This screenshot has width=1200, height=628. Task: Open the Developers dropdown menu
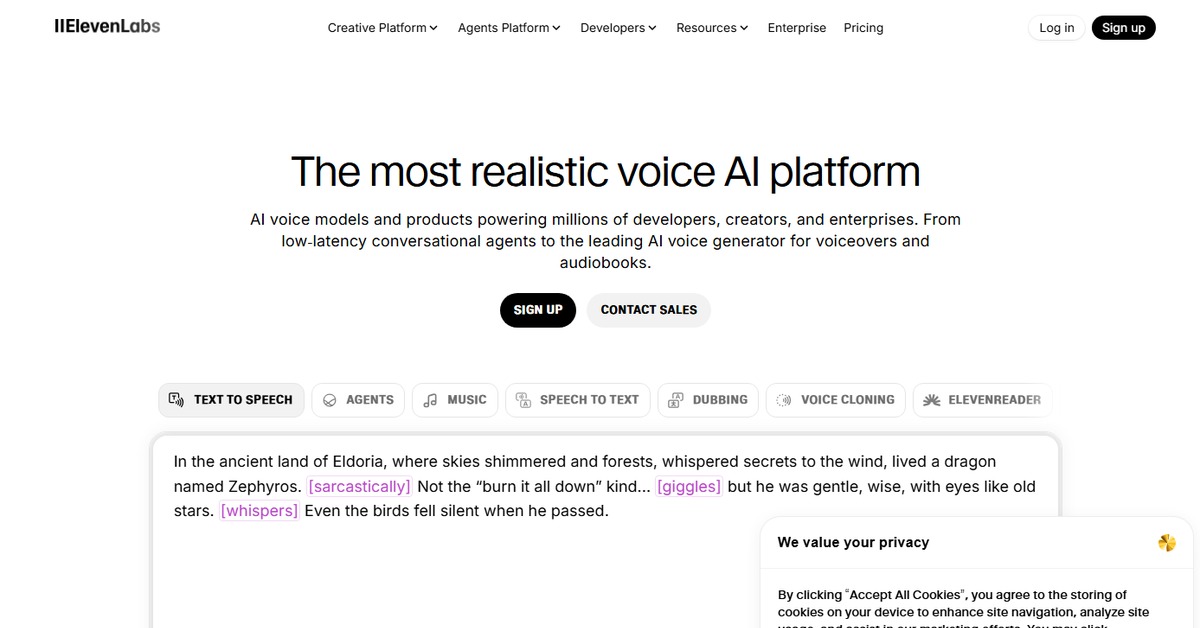coord(618,28)
